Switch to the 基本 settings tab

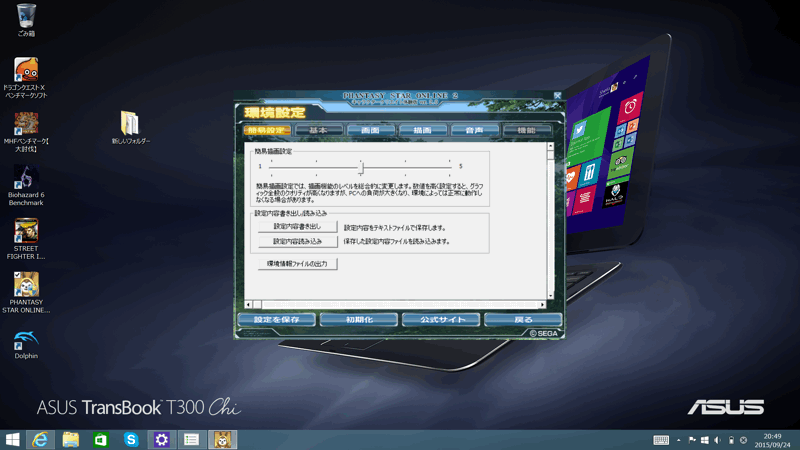coord(318,130)
